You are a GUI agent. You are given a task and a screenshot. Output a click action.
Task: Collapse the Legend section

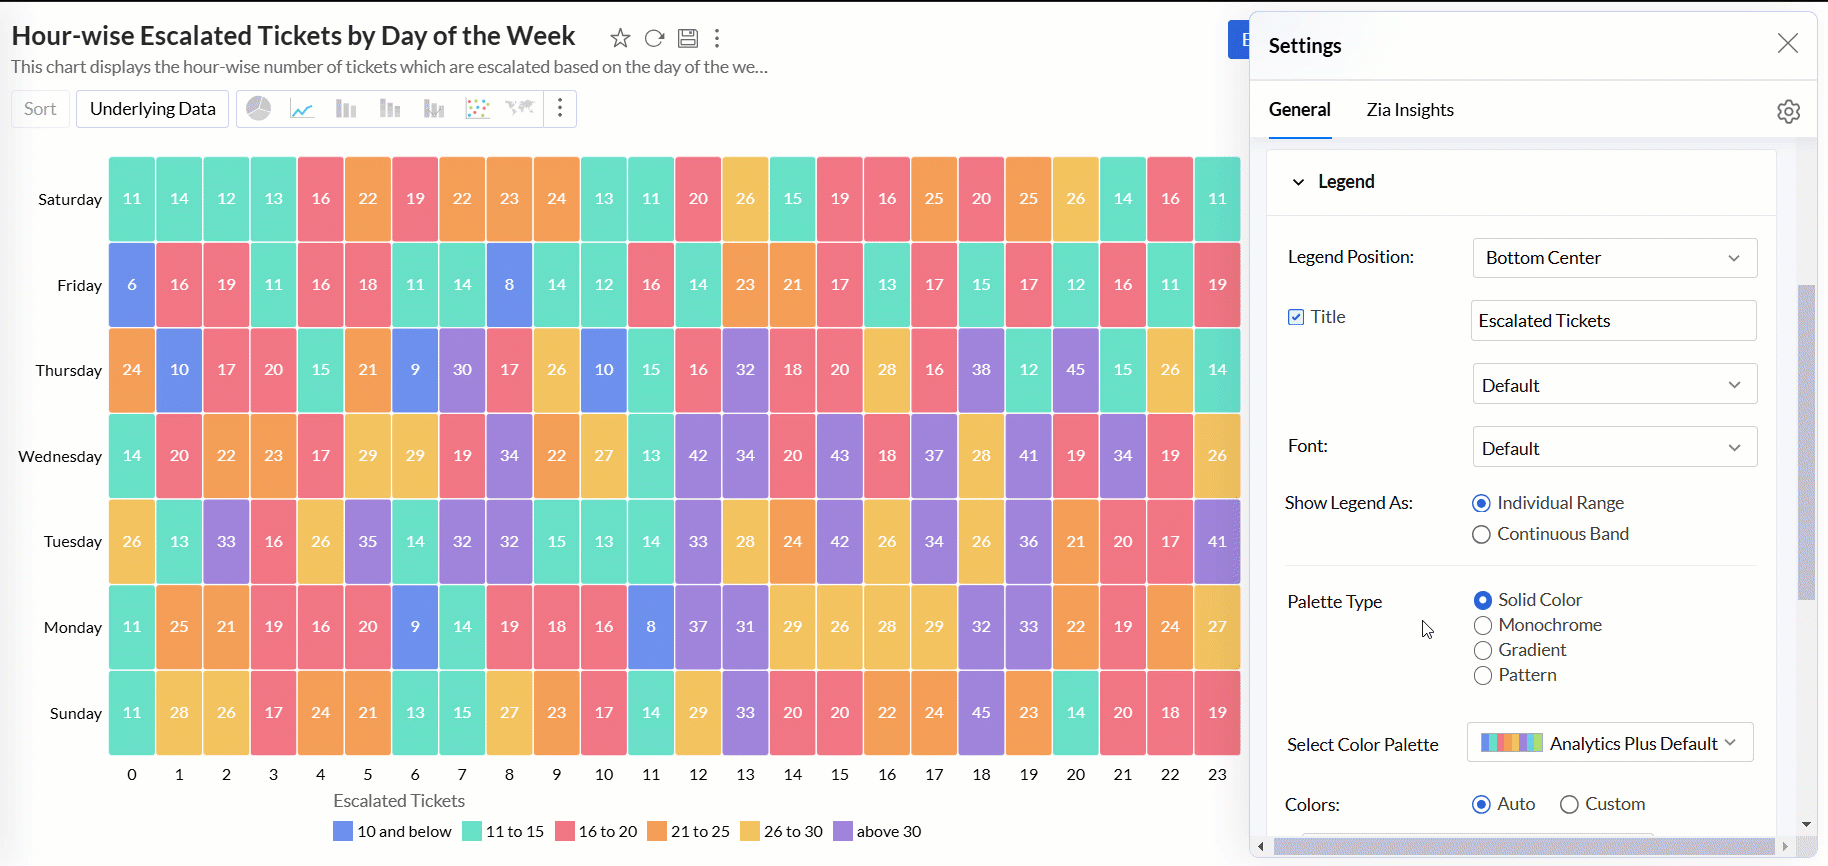click(x=1298, y=182)
